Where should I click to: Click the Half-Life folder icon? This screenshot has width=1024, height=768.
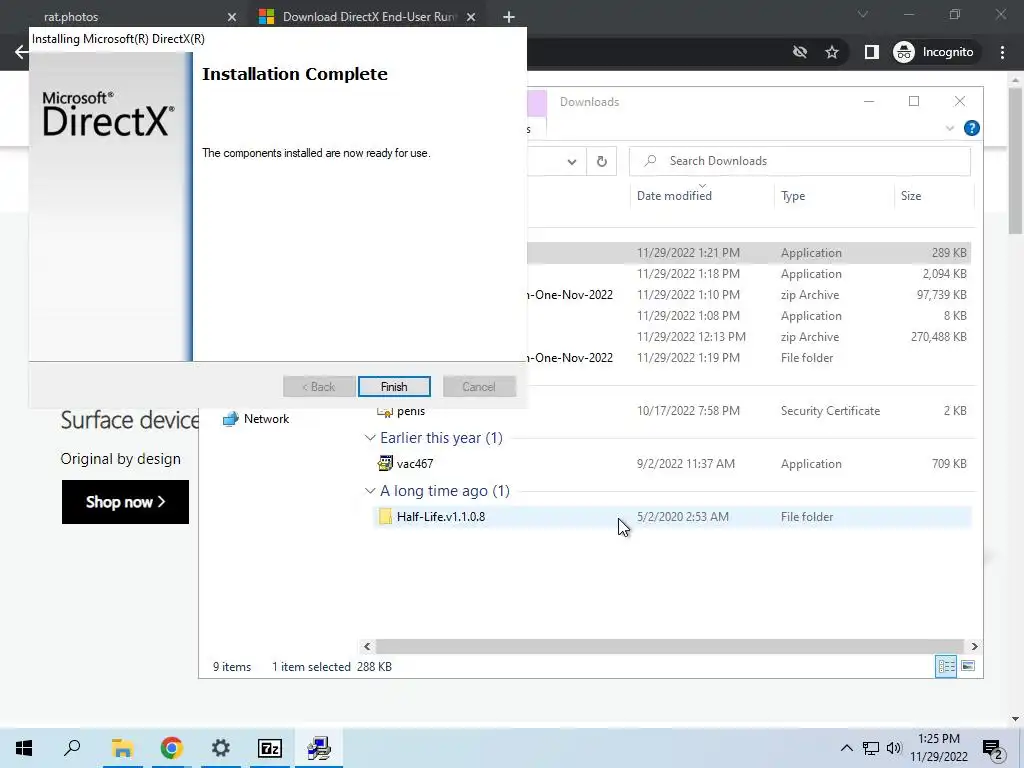click(x=385, y=517)
